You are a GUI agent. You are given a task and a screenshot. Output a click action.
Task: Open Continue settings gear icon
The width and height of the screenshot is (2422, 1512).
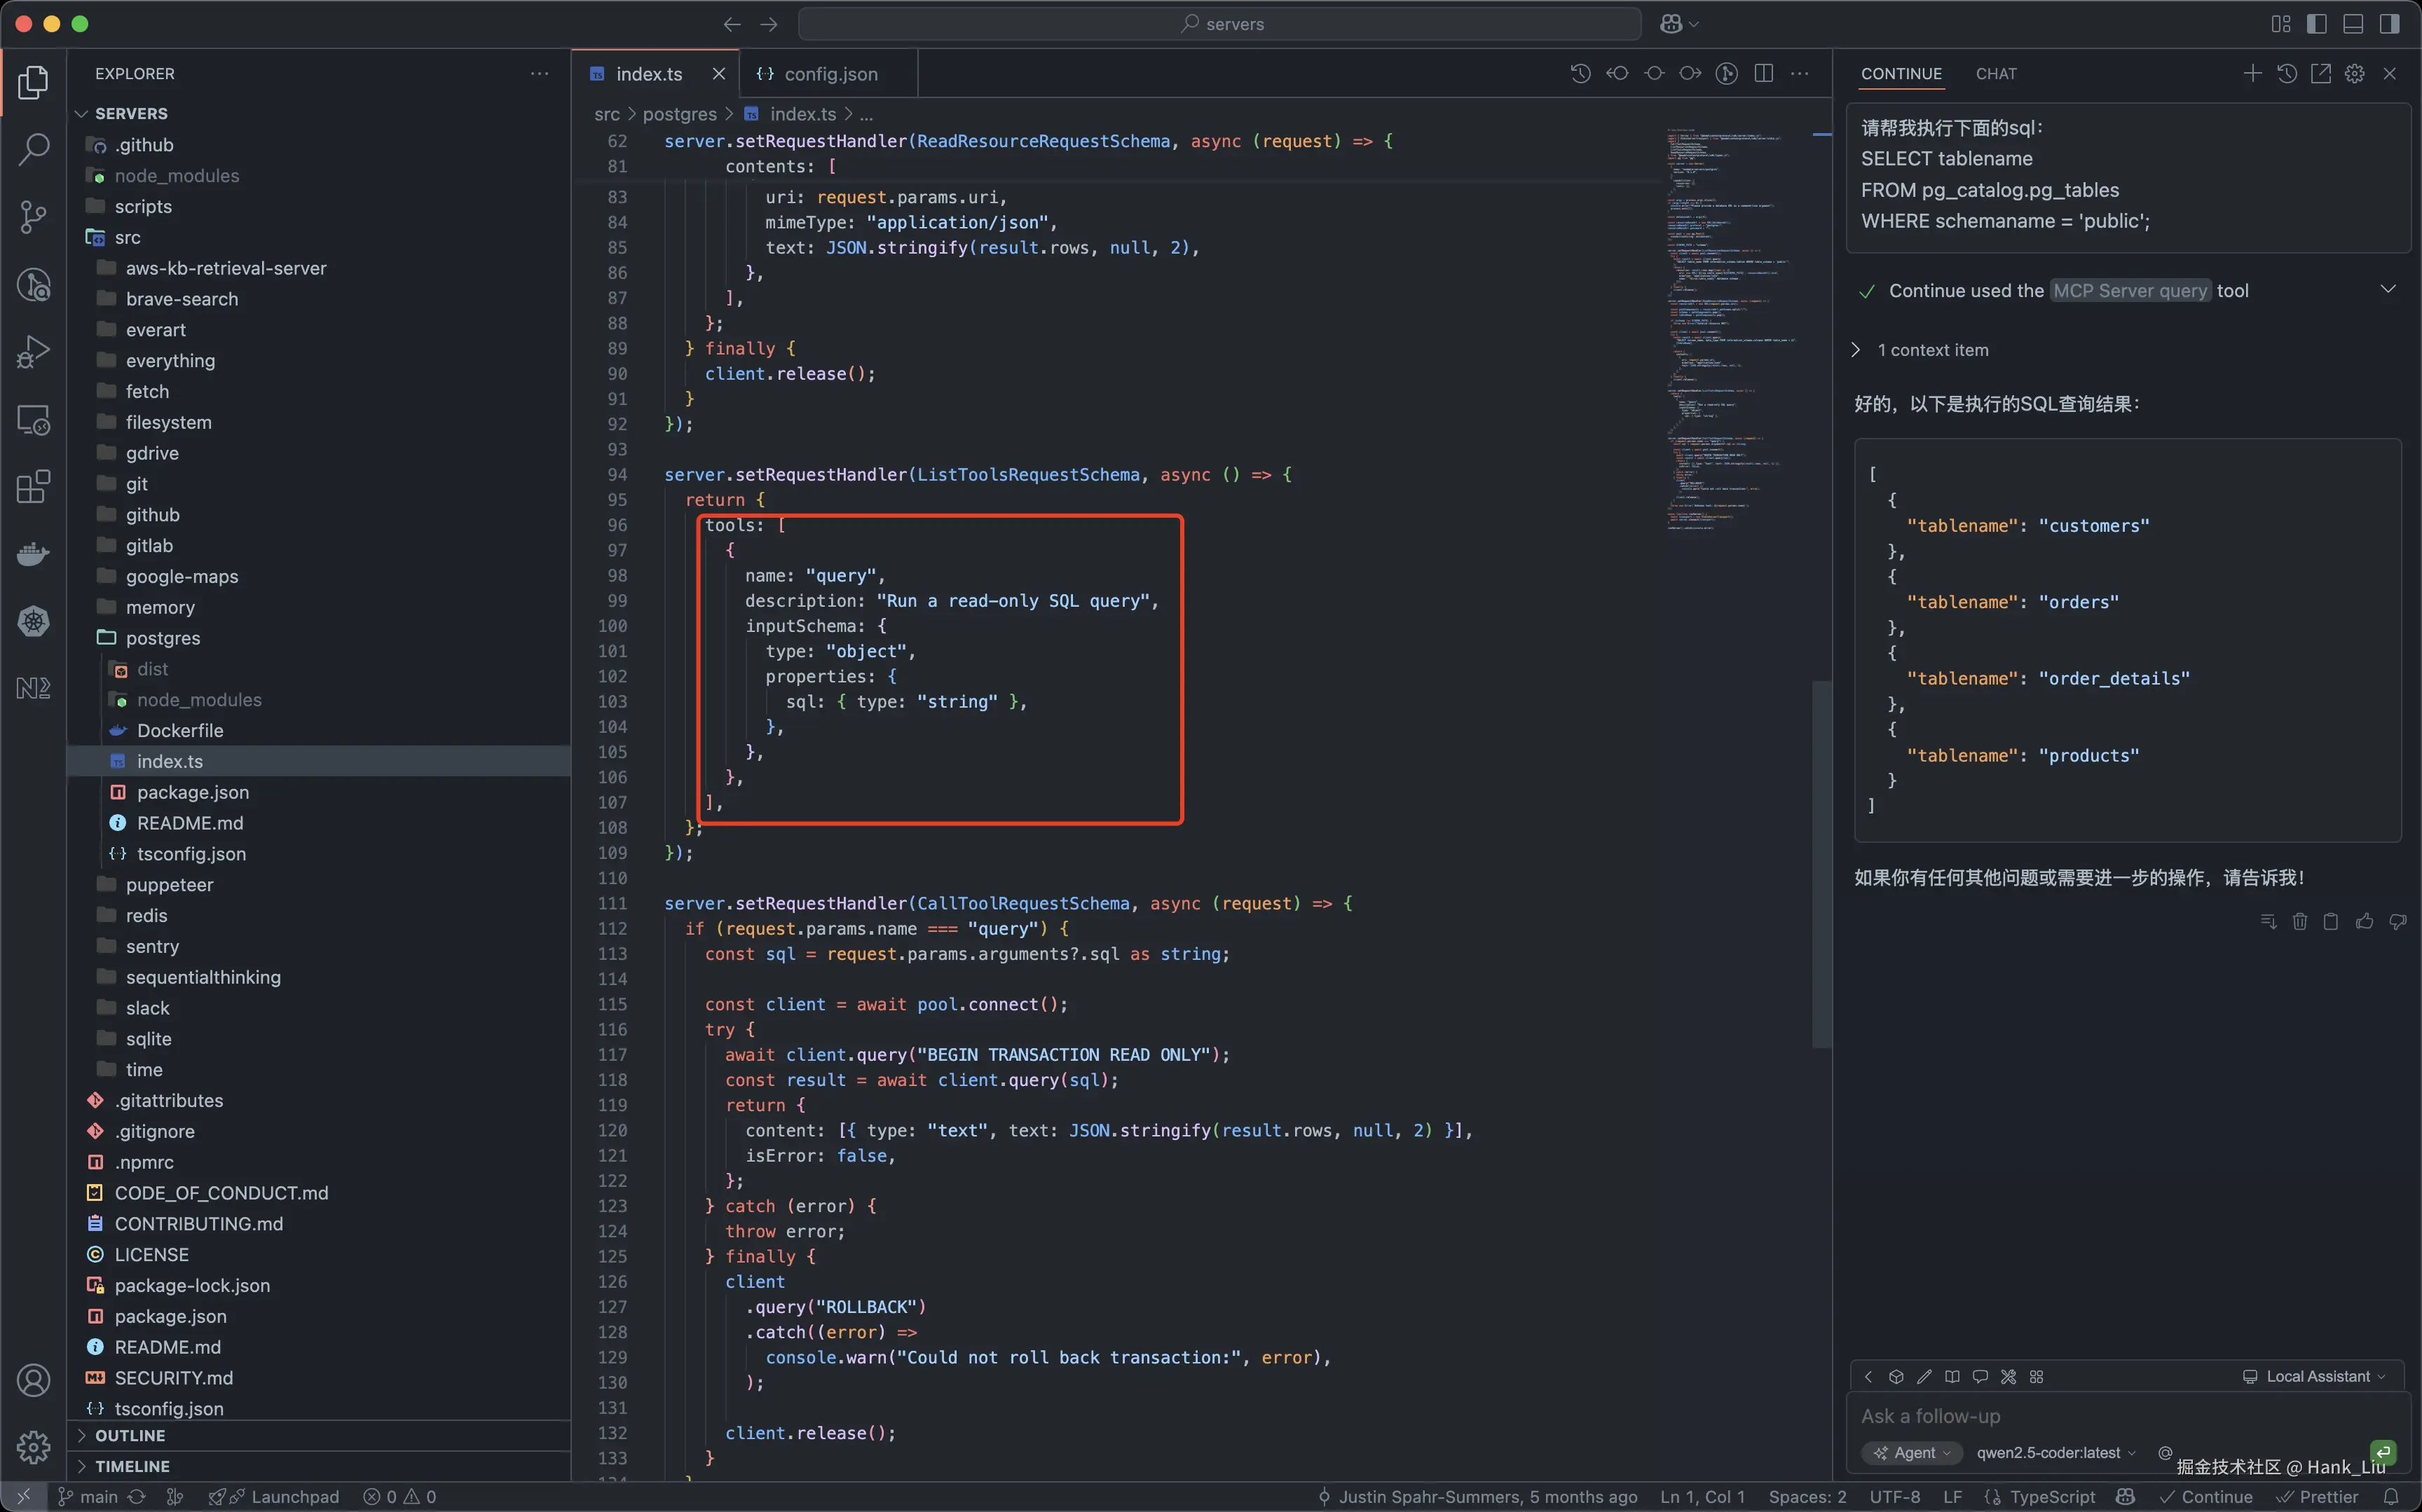tap(2355, 74)
